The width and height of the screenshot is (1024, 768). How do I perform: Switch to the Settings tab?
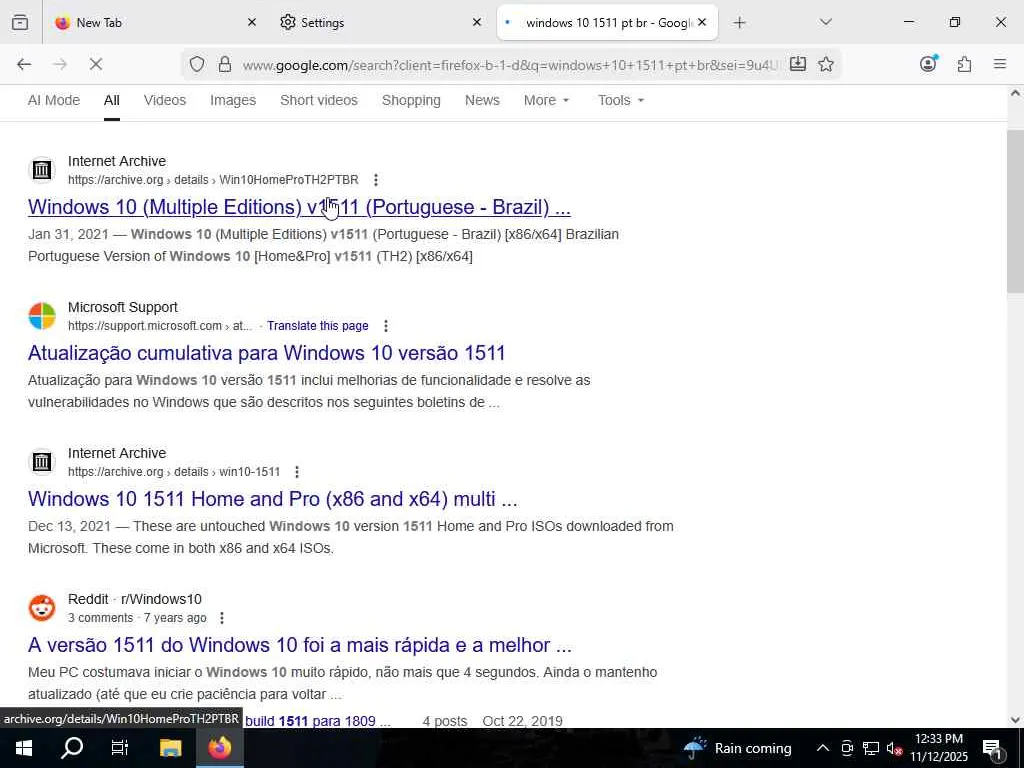380,22
